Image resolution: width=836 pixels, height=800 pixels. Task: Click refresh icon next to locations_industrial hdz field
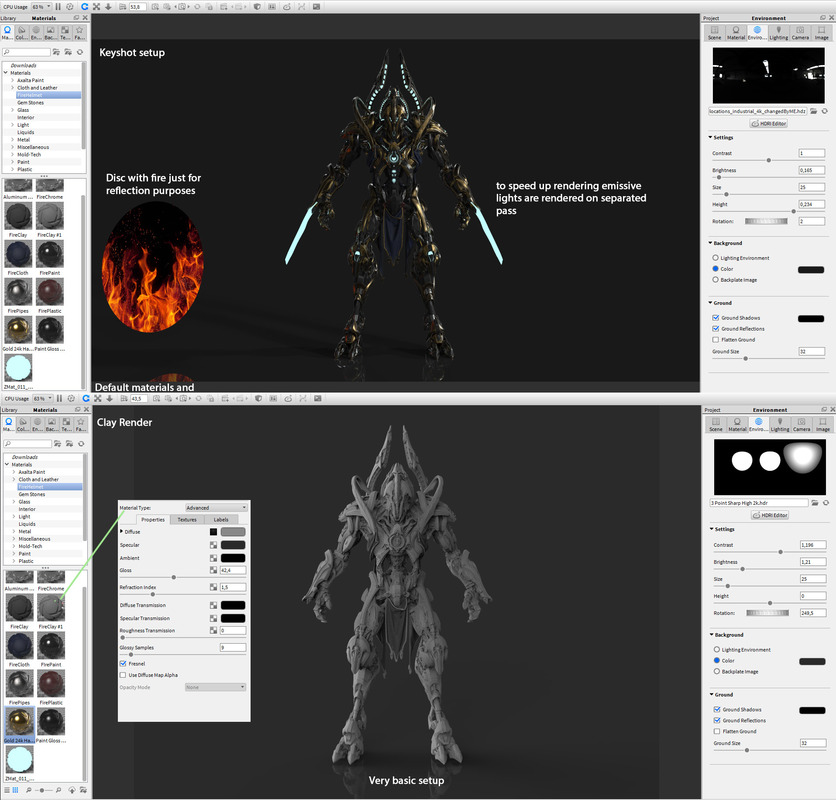824,111
